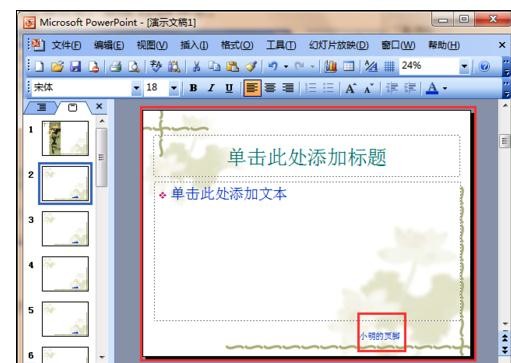Open the 窗口(W) menu
Screen dimensions: 511x363
point(398,45)
